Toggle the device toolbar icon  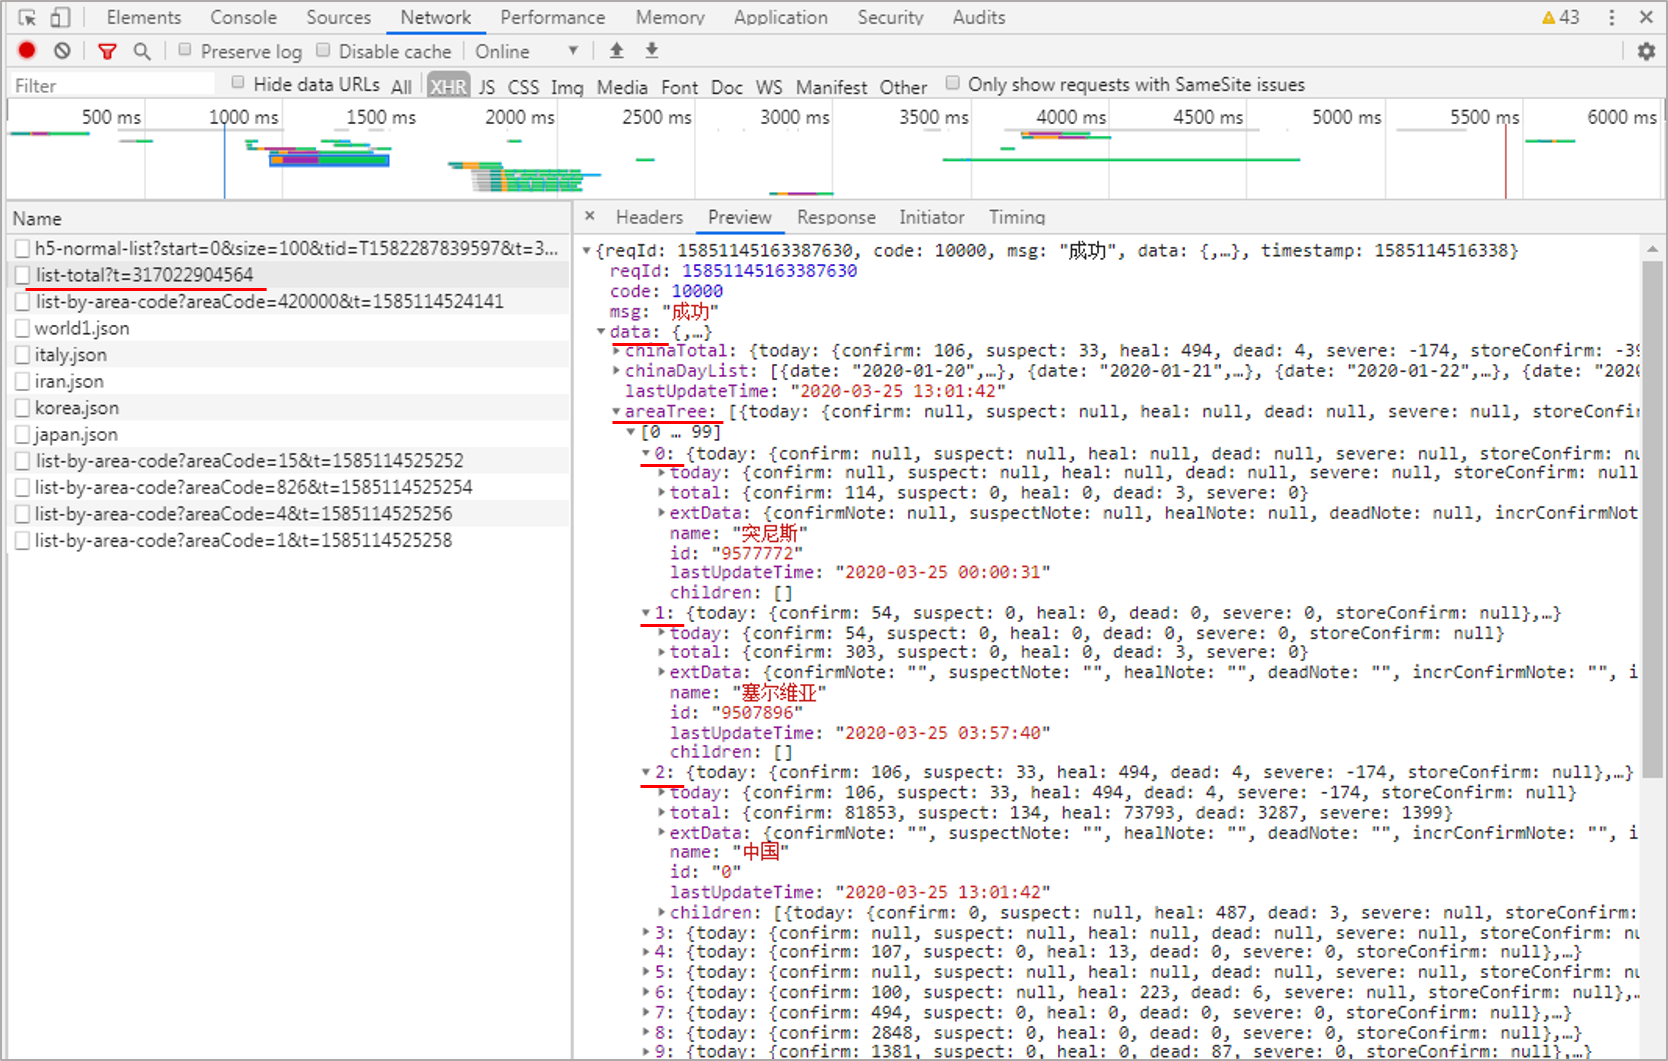pyautogui.click(x=61, y=17)
